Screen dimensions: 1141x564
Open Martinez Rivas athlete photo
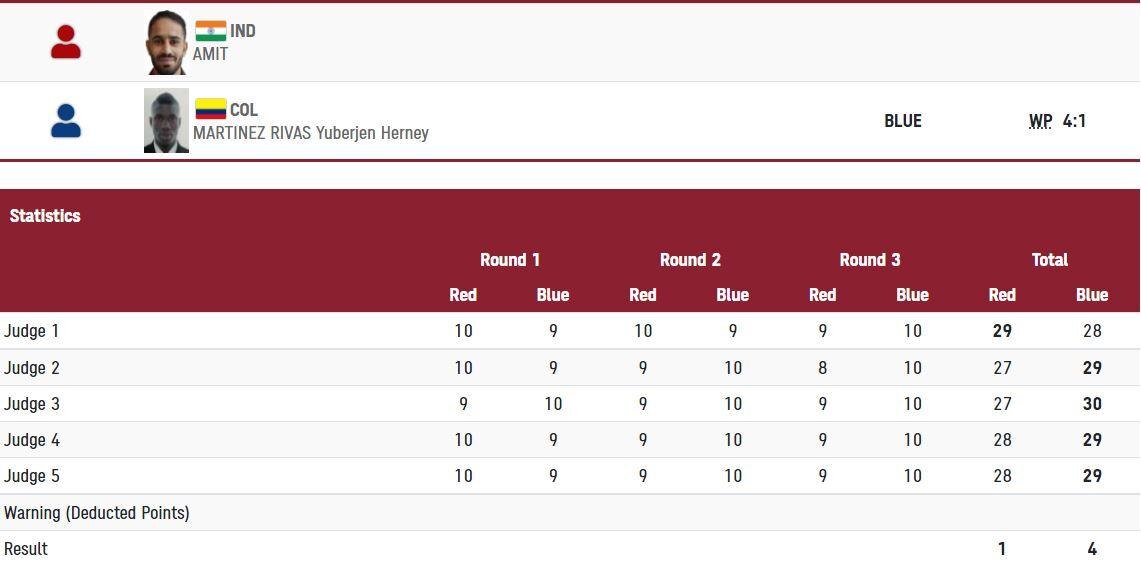click(166, 121)
